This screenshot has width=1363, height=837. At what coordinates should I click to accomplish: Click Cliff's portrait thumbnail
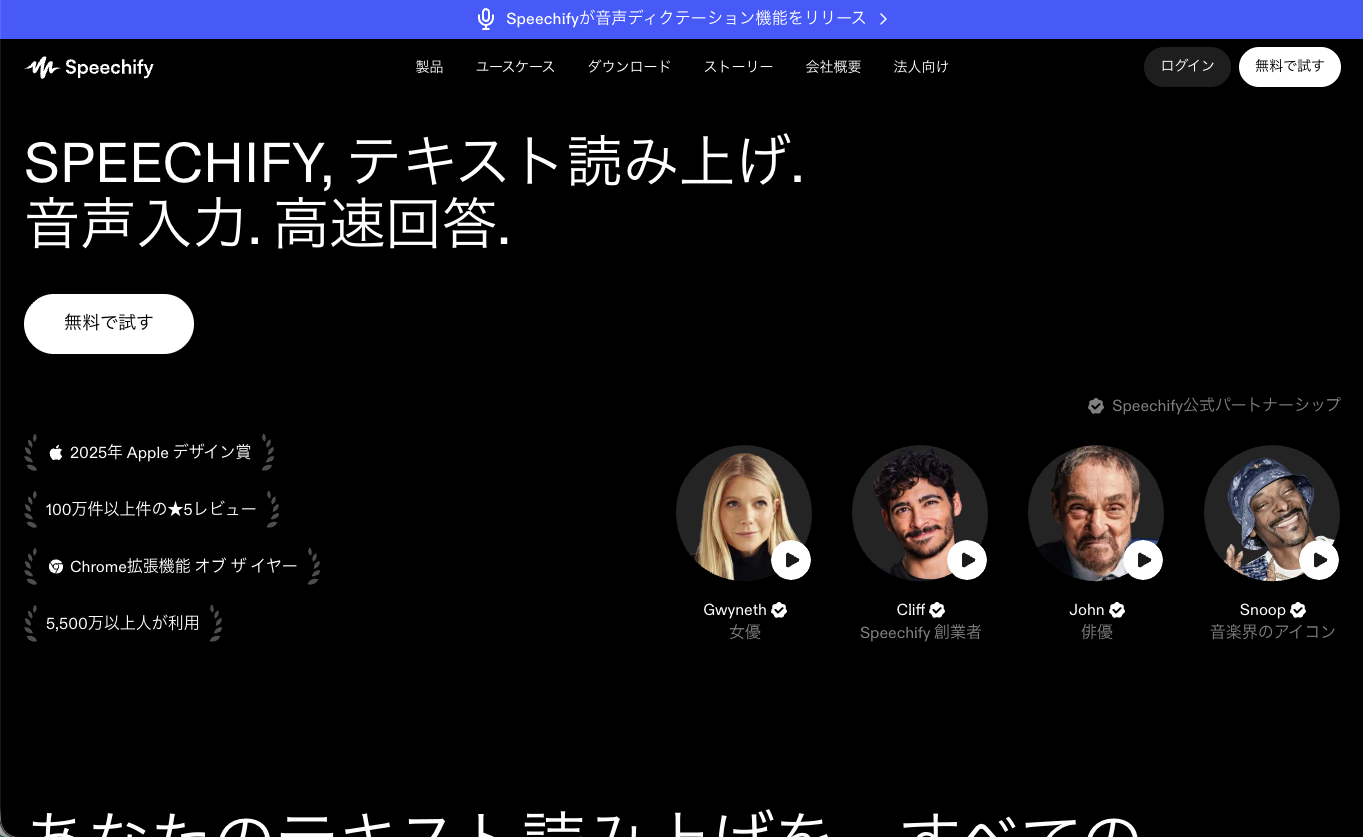point(919,513)
